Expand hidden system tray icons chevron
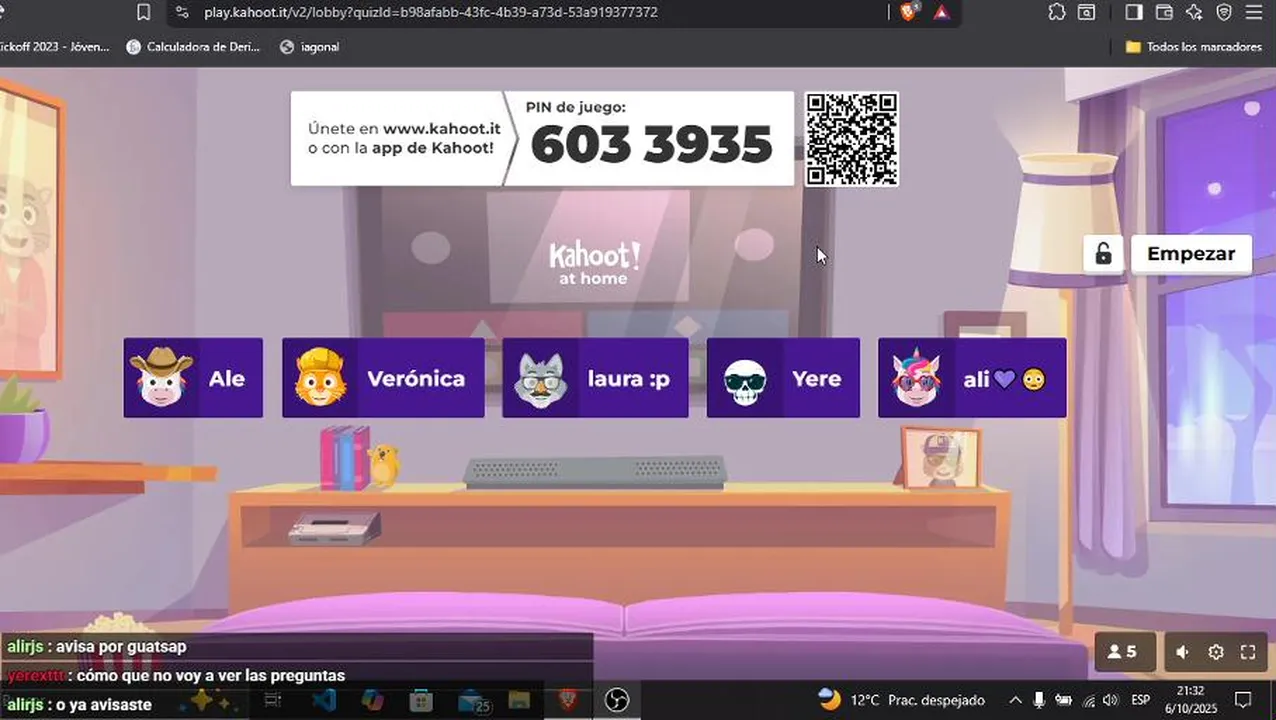Image resolution: width=1276 pixels, height=720 pixels. click(1015, 700)
